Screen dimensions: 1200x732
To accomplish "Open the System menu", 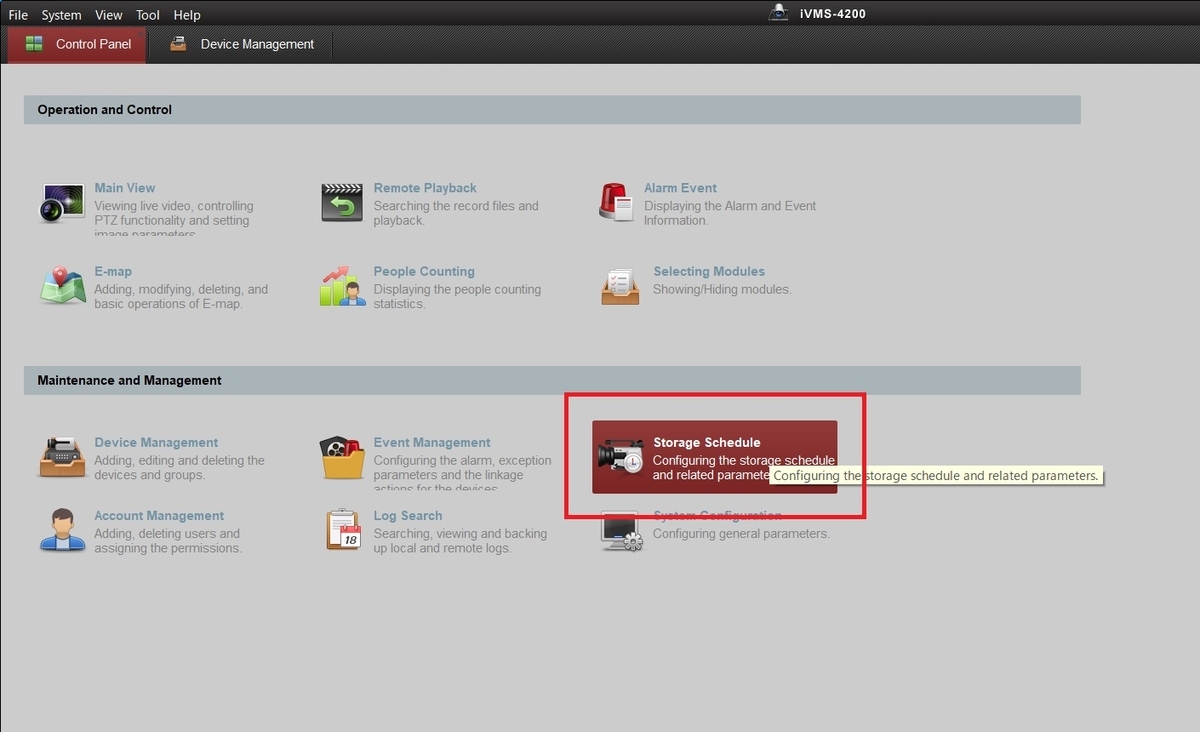I will pyautogui.click(x=61, y=15).
